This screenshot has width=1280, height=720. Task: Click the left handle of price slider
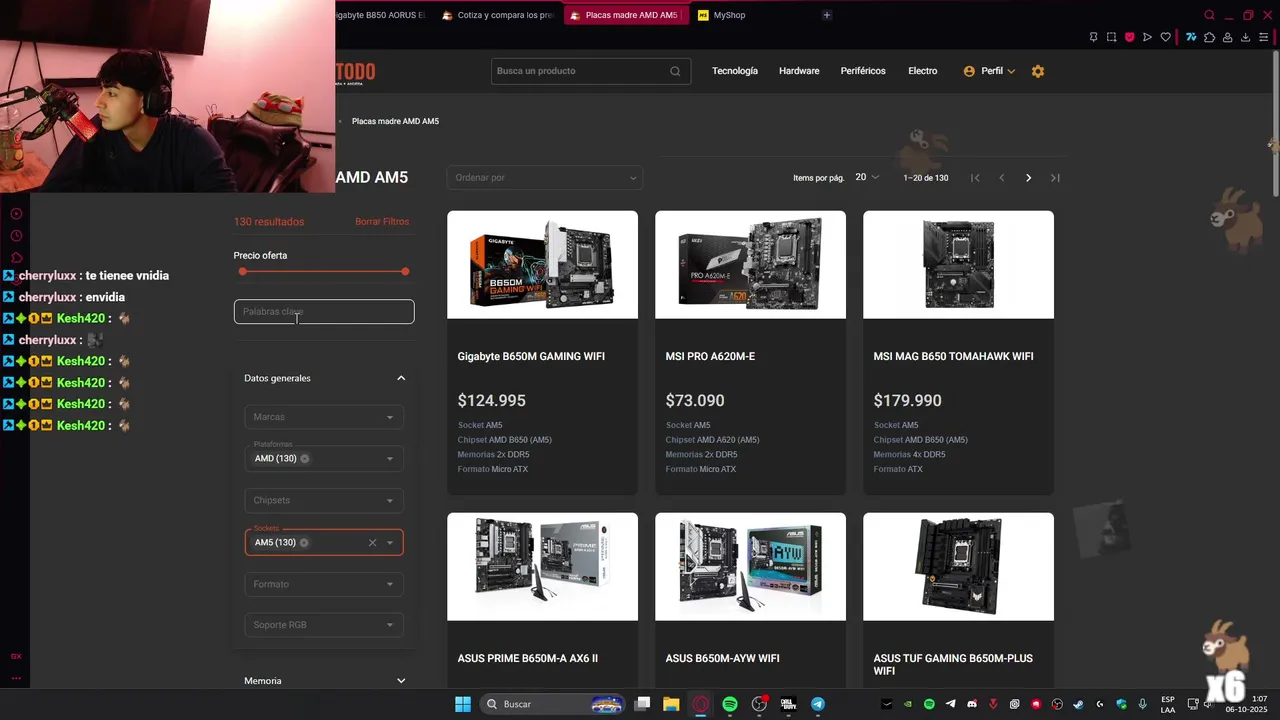tap(242, 272)
